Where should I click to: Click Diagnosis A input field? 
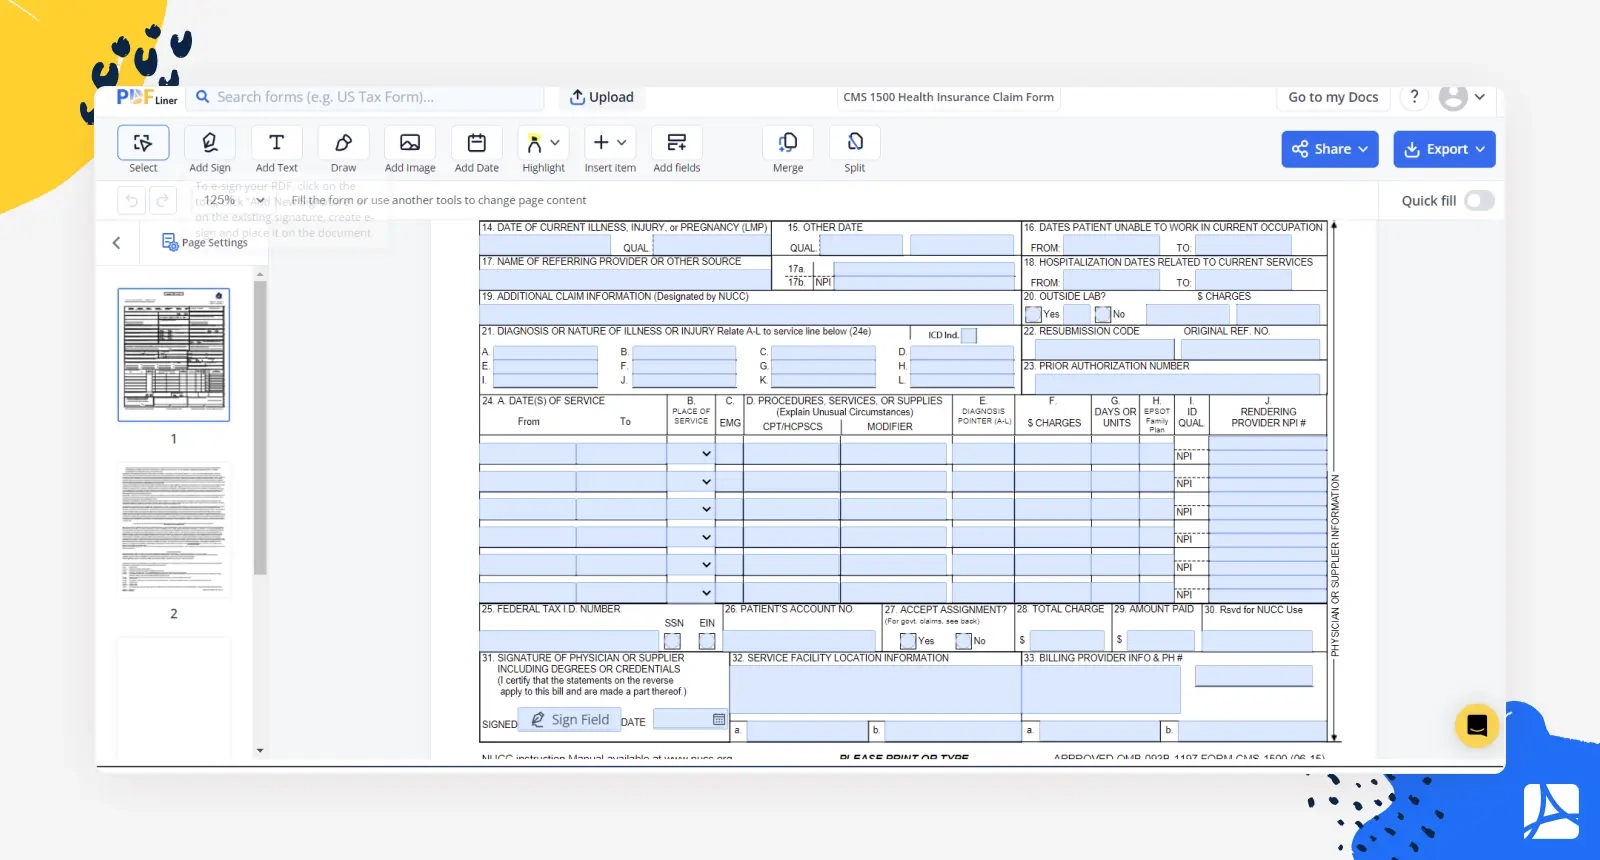pyautogui.click(x=545, y=352)
